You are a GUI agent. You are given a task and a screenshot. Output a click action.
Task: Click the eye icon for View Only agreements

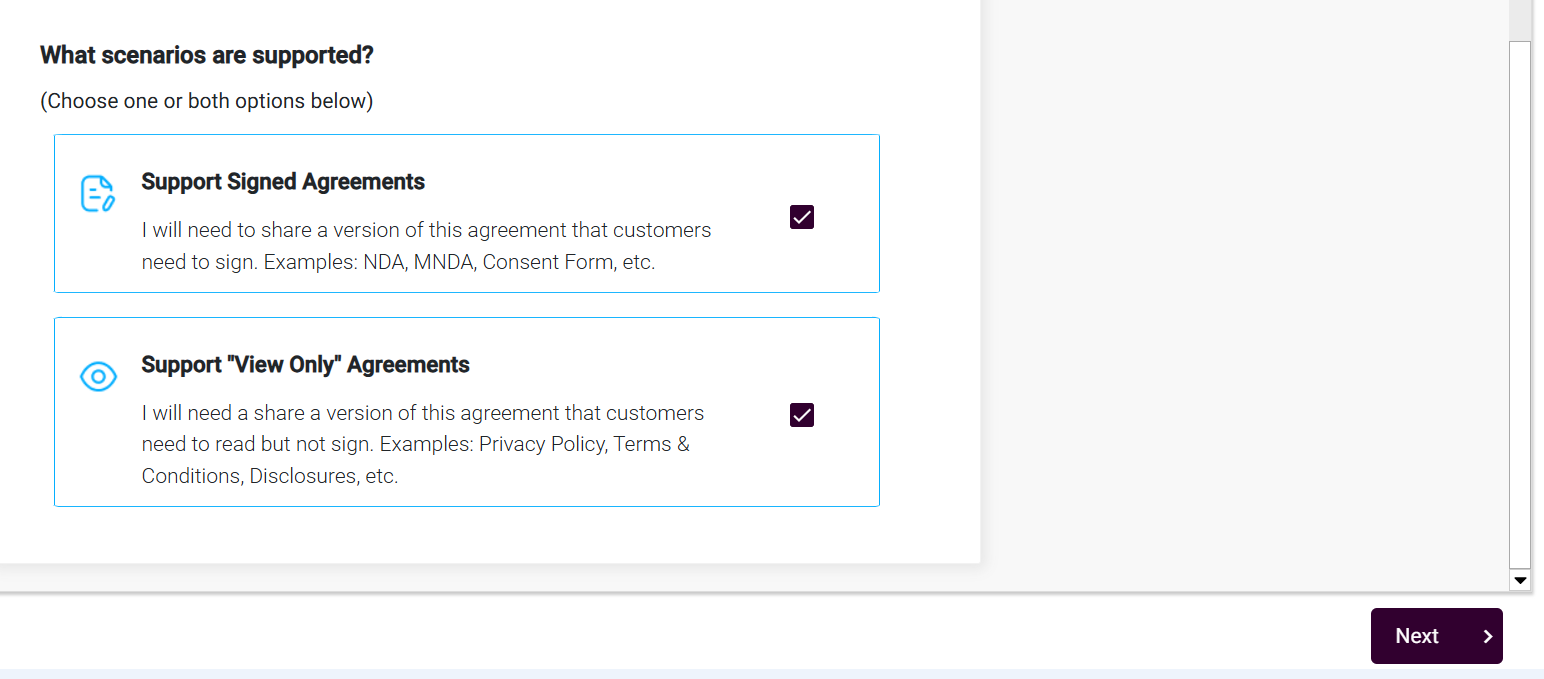point(98,377)
